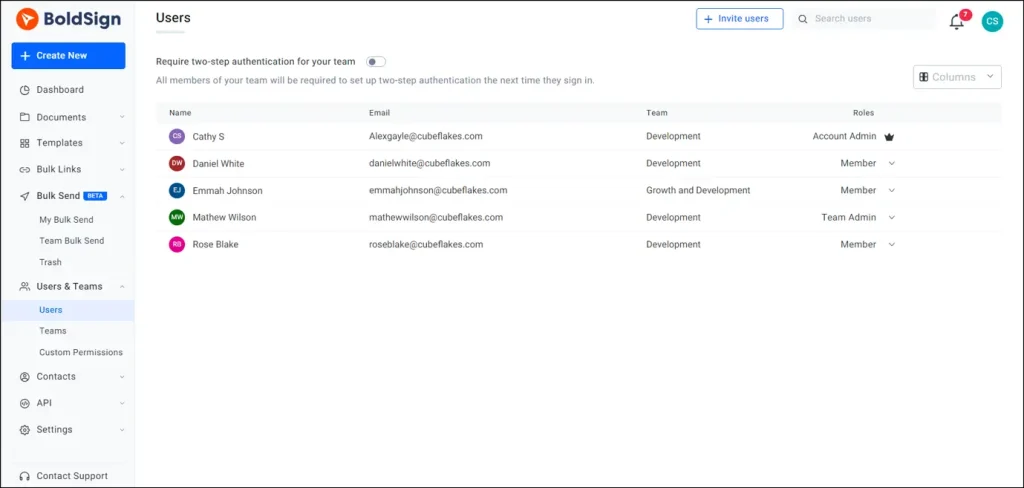Image resolution: width=1024 pixels, height=488 pixels.
Task: Open the CS profile avatar menu
Action: pos(992,22)
